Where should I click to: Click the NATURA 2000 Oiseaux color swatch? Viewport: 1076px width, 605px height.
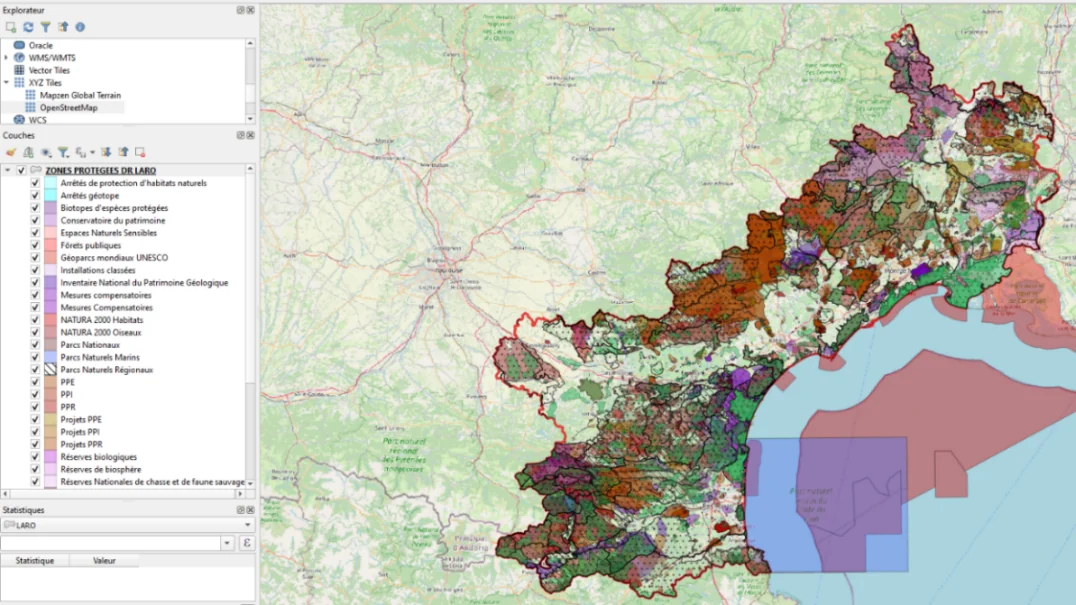coord(50,333)
